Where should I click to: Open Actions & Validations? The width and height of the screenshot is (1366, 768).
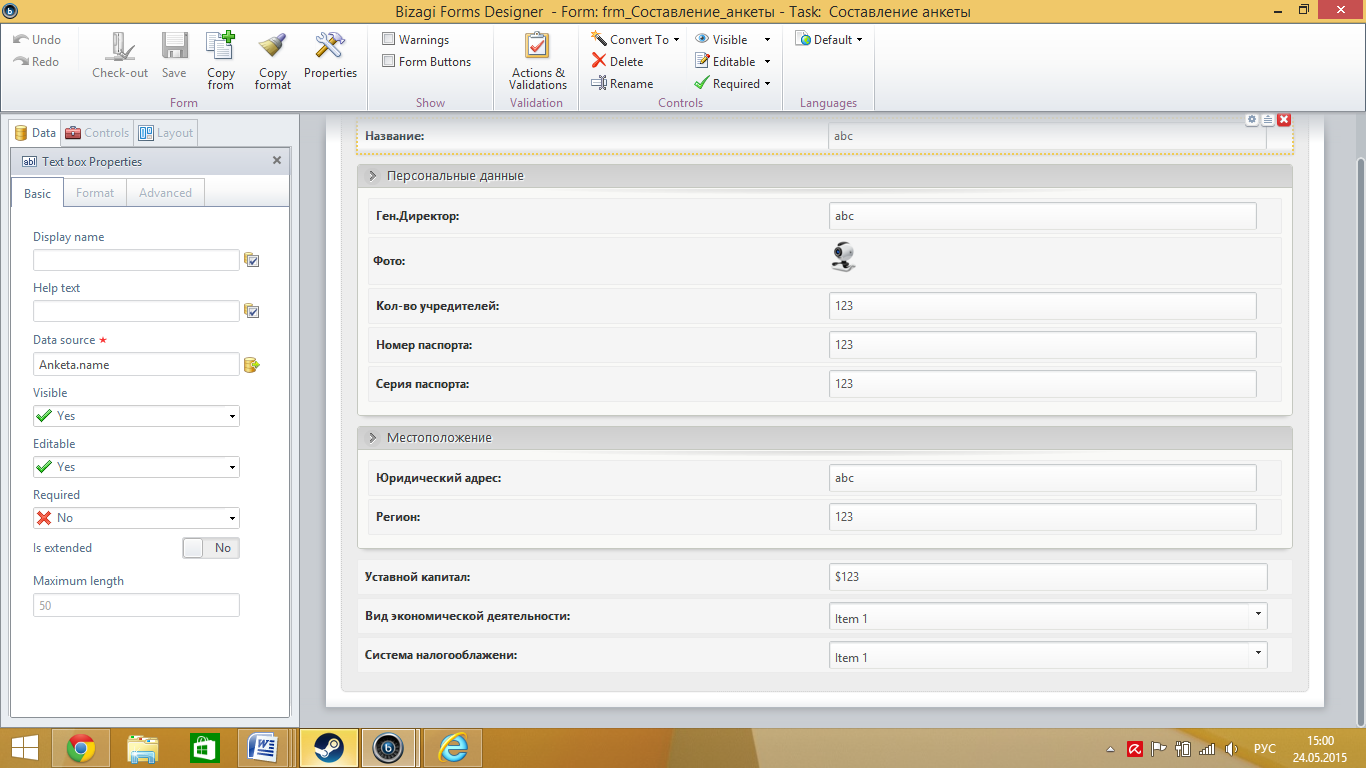point(538,60)
